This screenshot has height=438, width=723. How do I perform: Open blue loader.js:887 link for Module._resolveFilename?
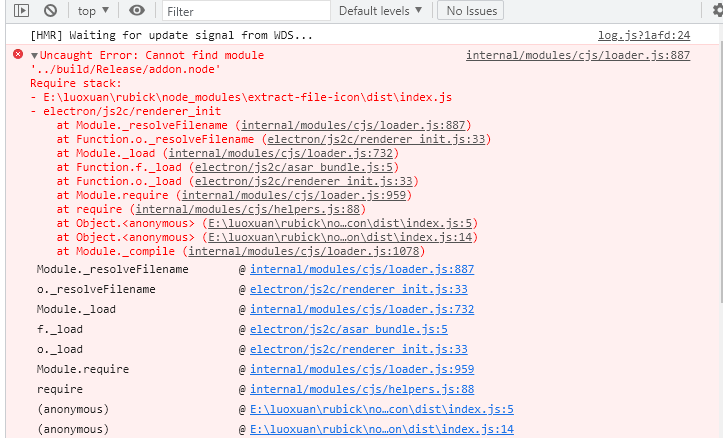(362, 269)
